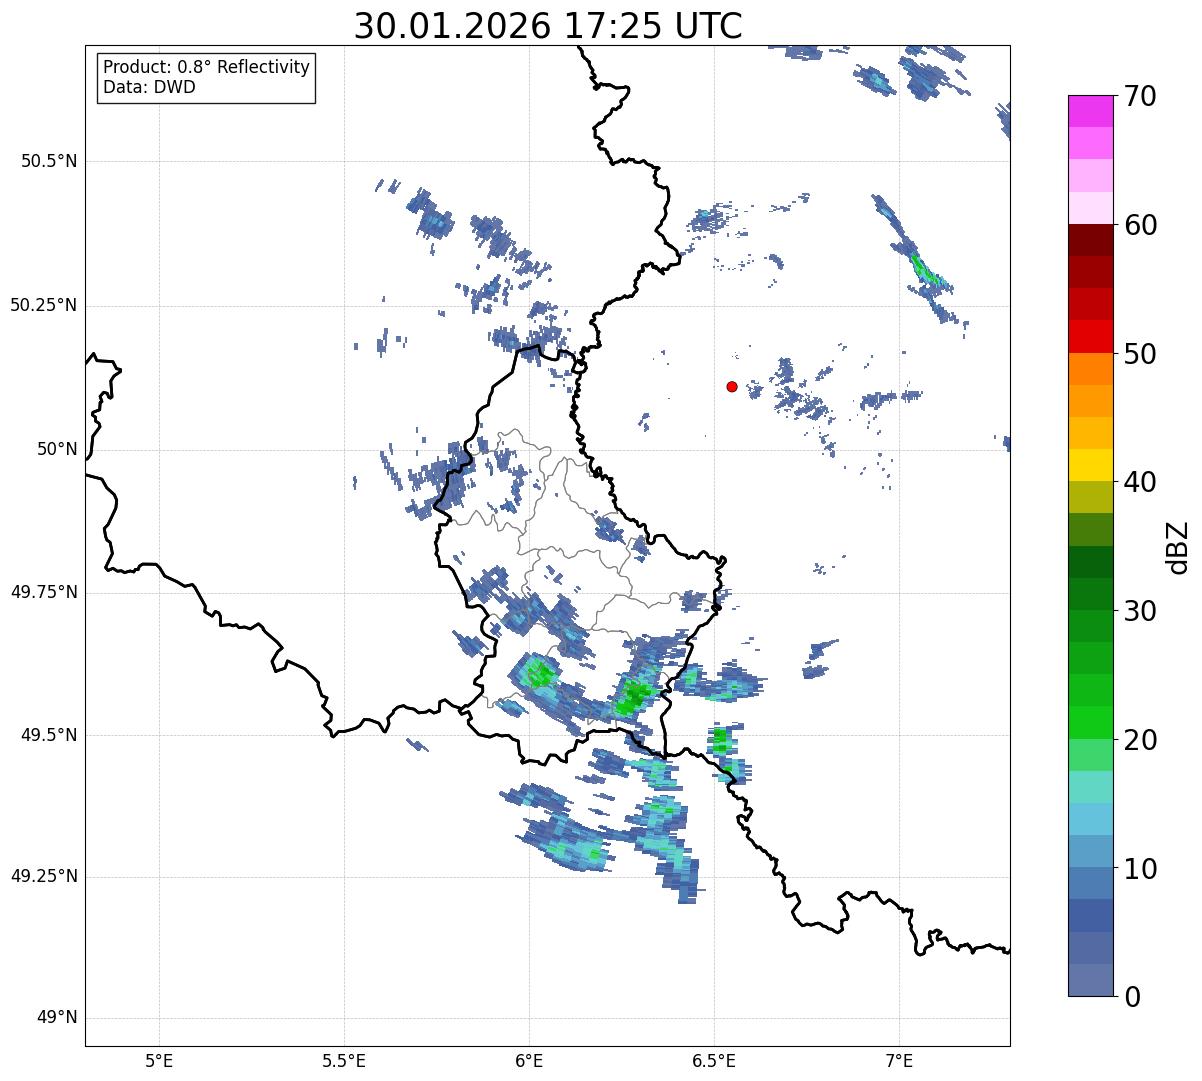Click the colorbar tick label 30
This screenshot has width=1202, height=1081.
coord(1141,611)
